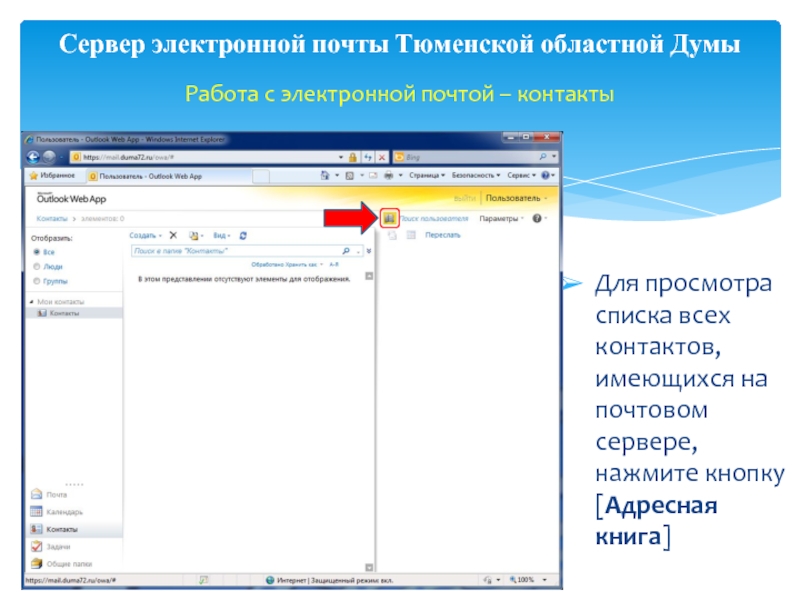This screenshot has height=600, width=800.
Task: Select the Группы radio button
Action: 37,281
